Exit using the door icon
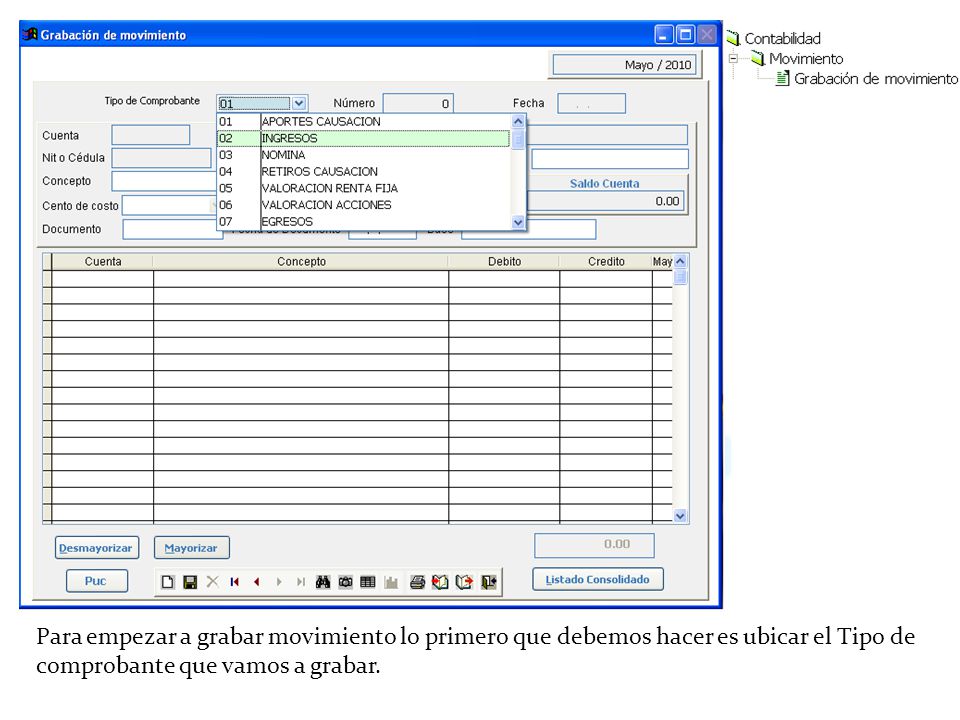Image resolution: width=960 pixels, height=720 pixels. pos(489,582)
